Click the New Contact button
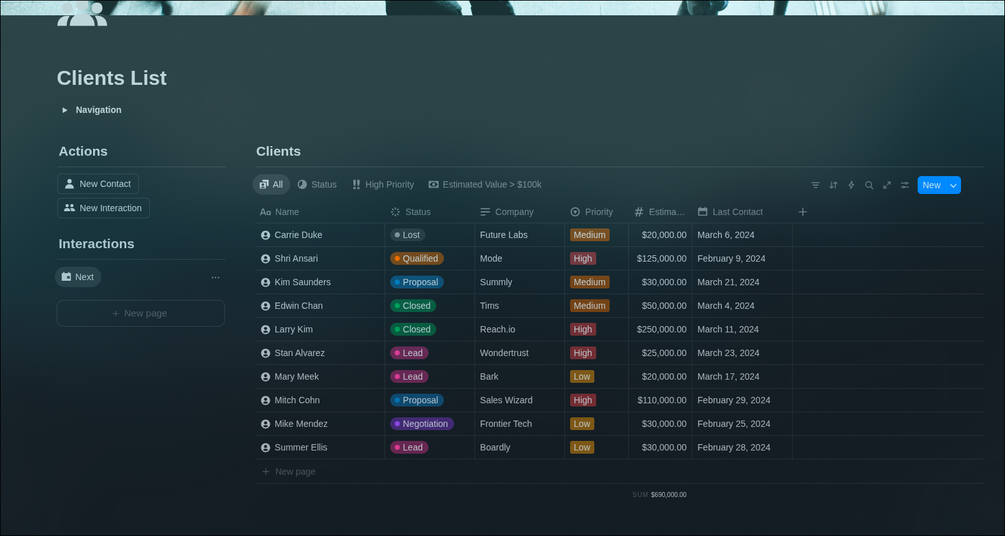The width and height of the screenshot is (1005, 536). point(98,184)
